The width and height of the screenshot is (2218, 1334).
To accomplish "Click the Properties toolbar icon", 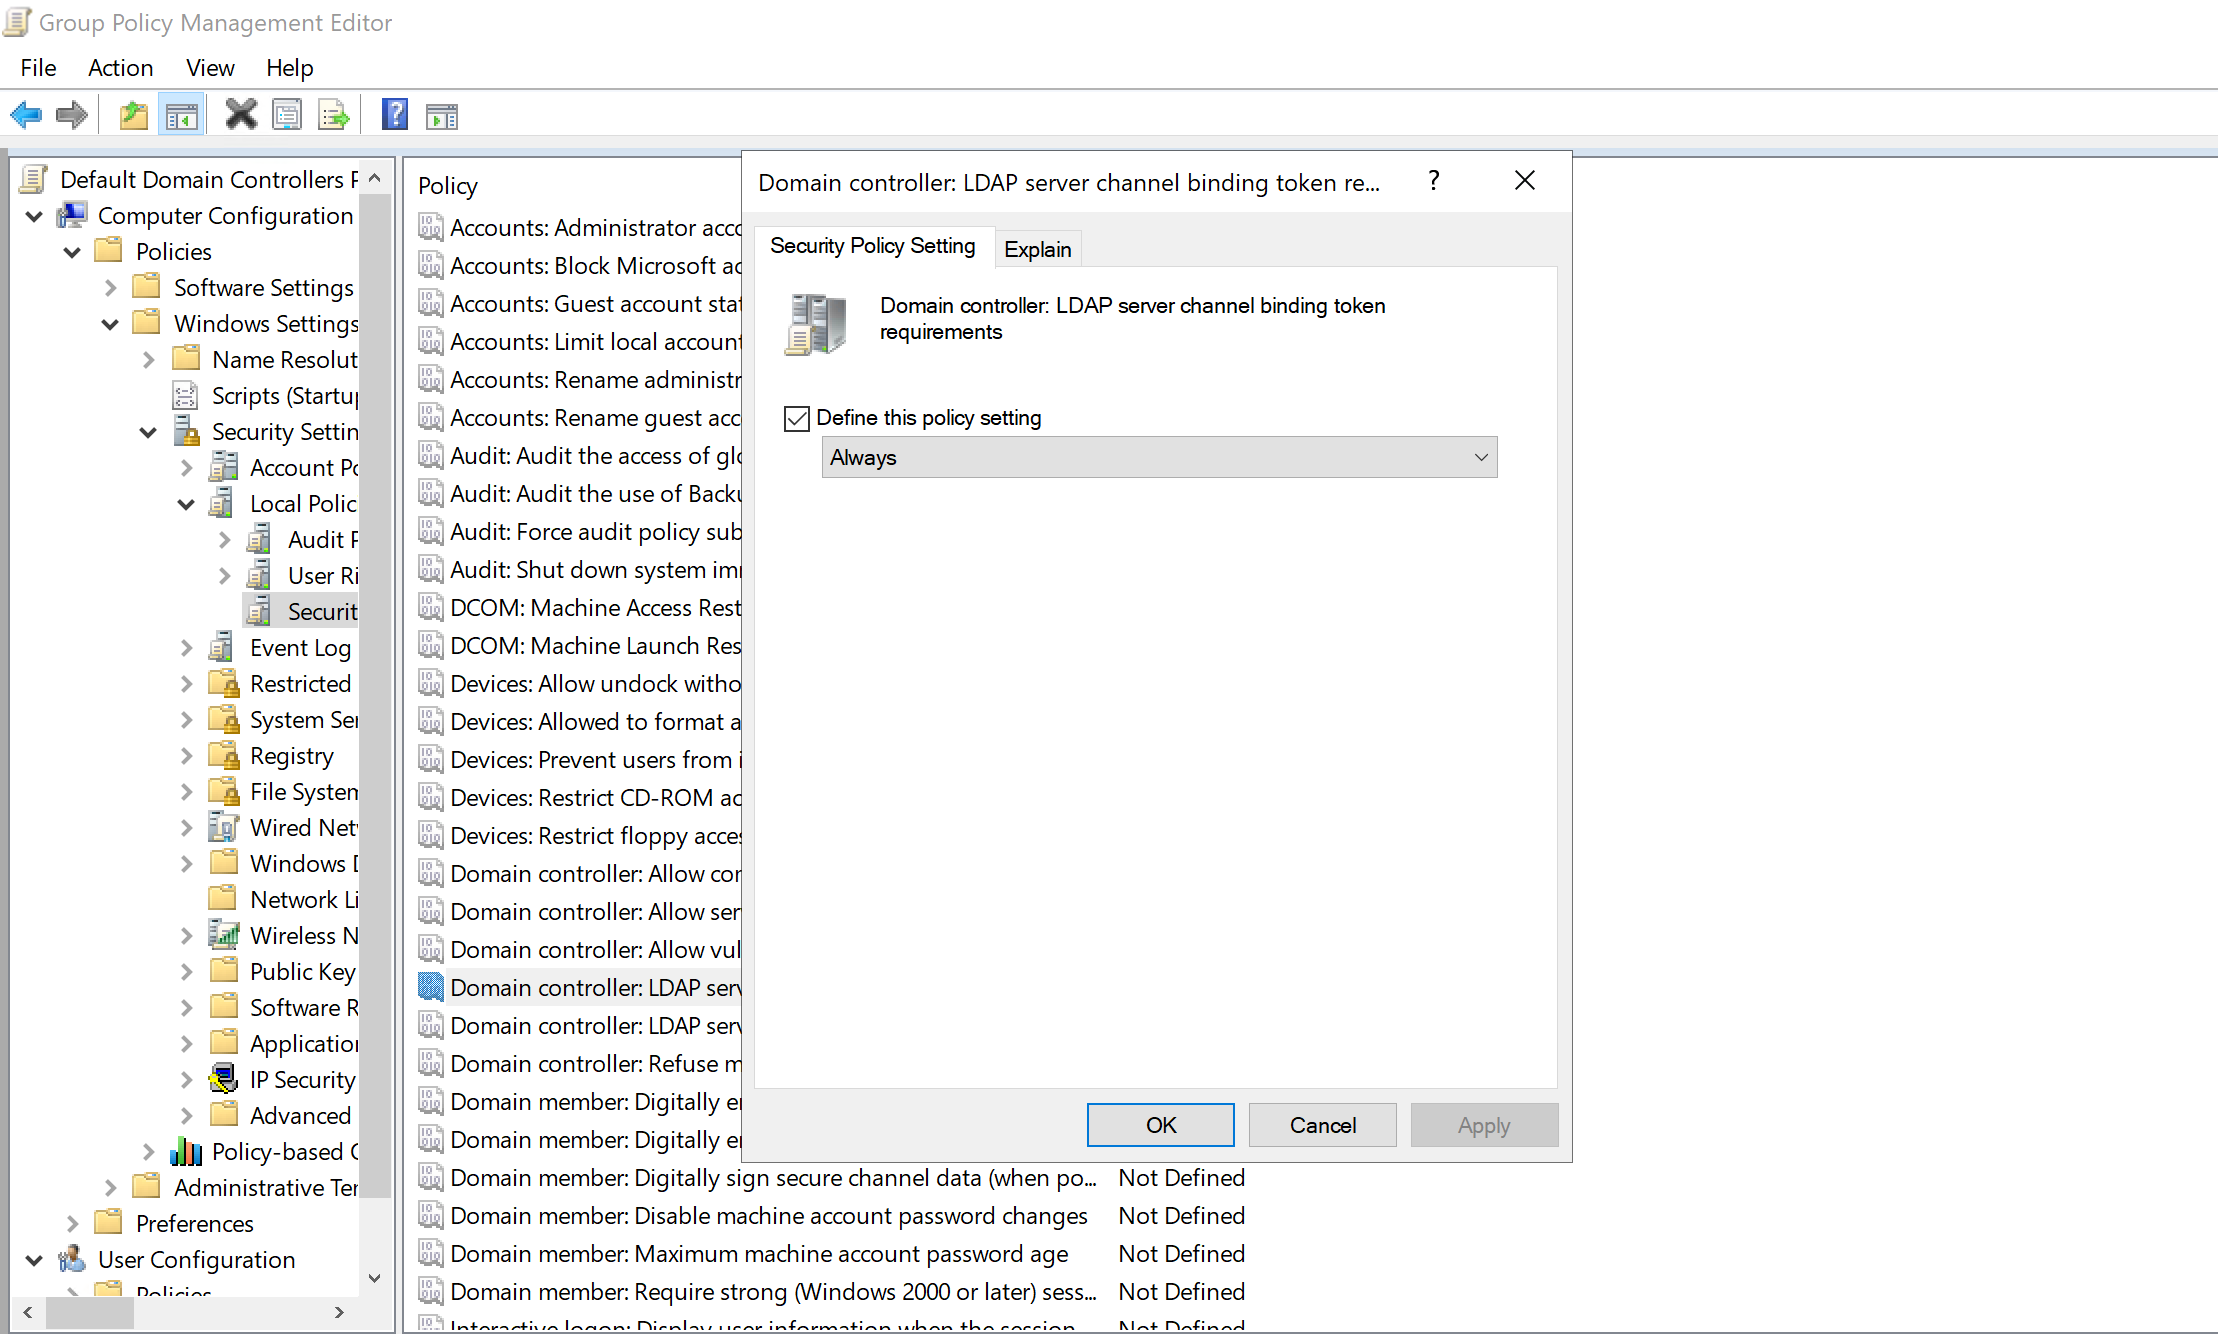I will (x=287, y=116).
